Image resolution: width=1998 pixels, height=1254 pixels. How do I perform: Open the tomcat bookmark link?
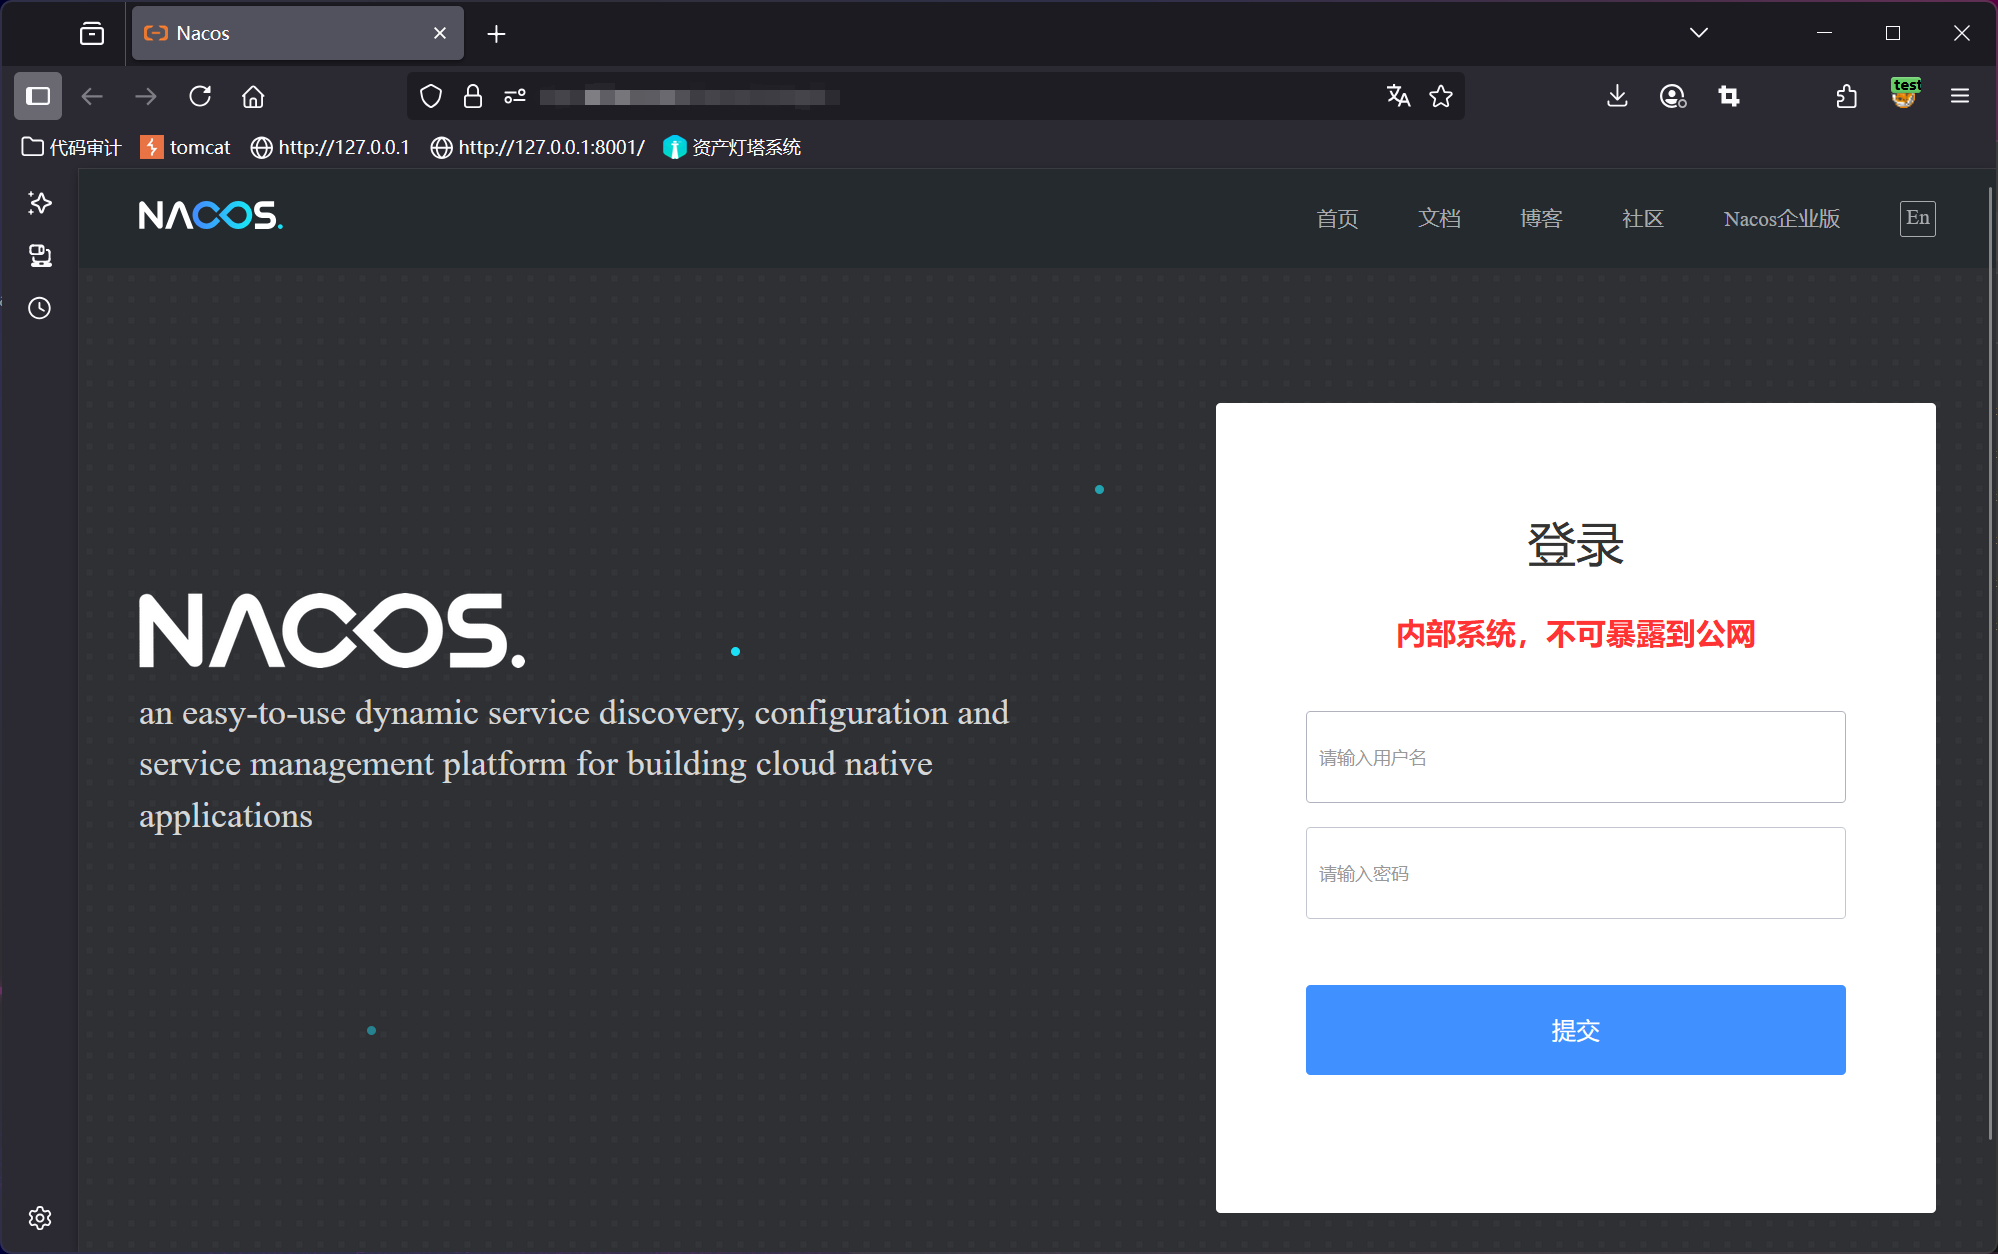tap(186, 147)
